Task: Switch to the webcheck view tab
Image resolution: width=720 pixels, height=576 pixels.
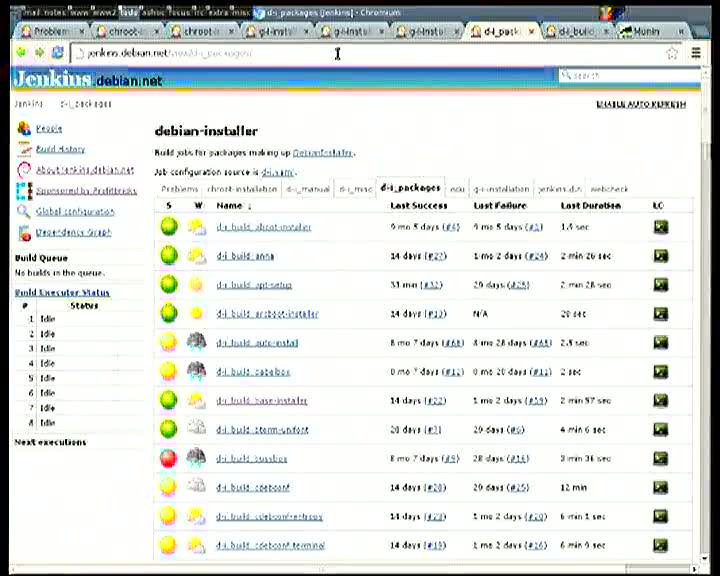Action: tap(609, 189)
